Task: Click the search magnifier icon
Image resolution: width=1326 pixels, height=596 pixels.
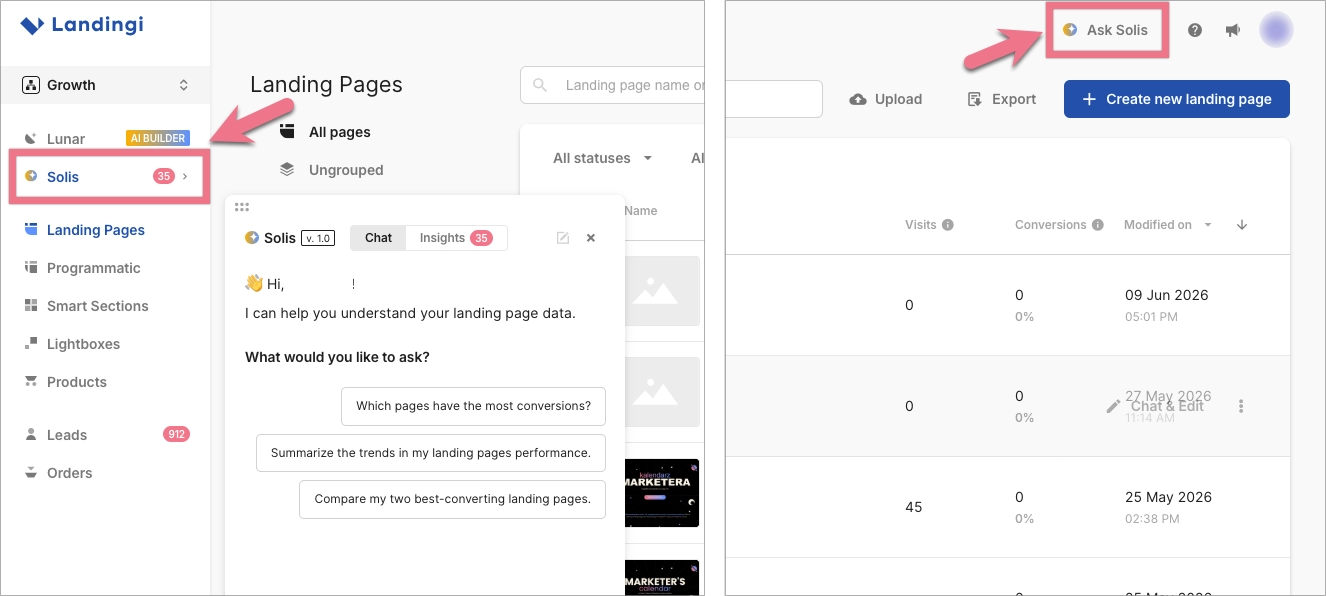Action: 540,85
